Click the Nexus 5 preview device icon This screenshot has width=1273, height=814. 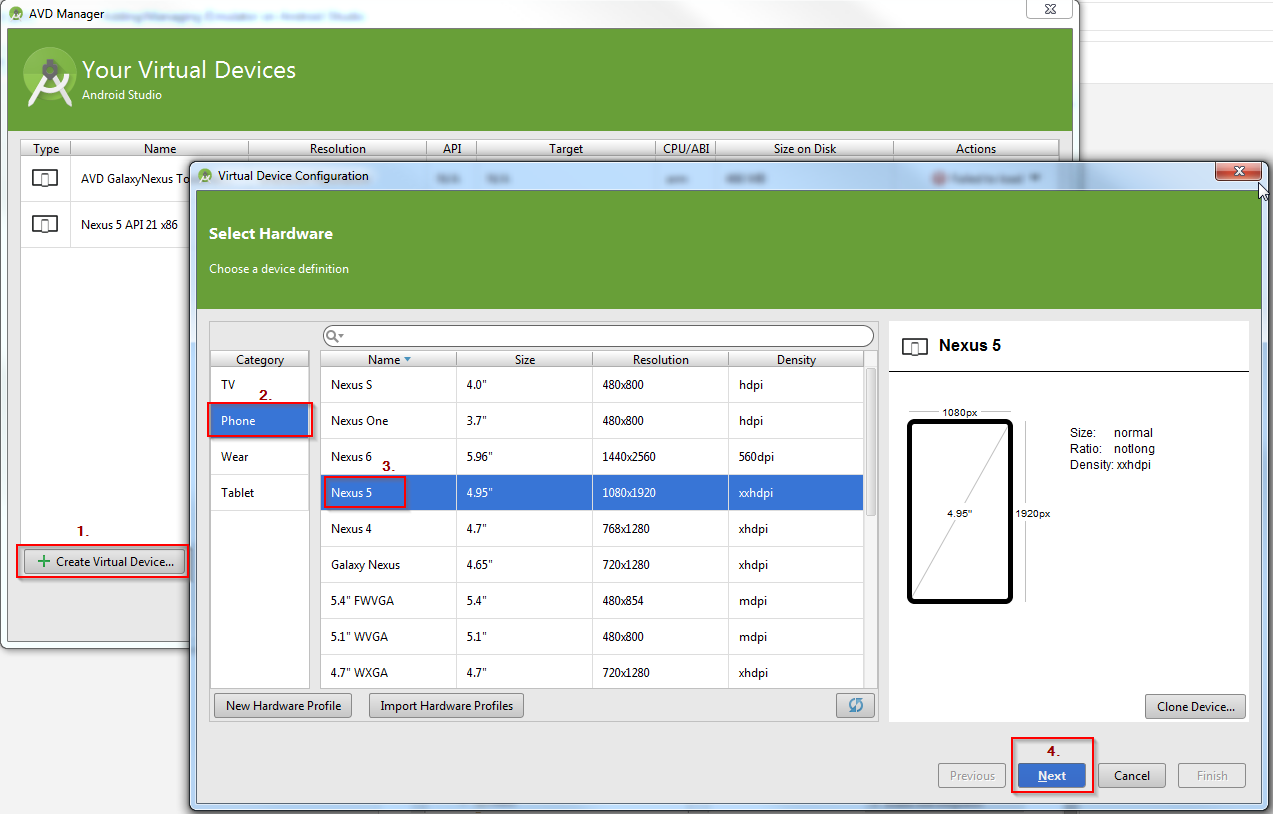coord(914,347)
